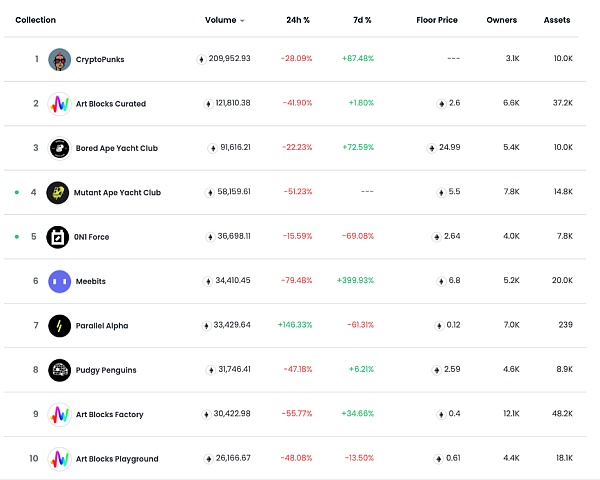
Task: Click the -28.09% 24h change value
Action: coord(297,59)
